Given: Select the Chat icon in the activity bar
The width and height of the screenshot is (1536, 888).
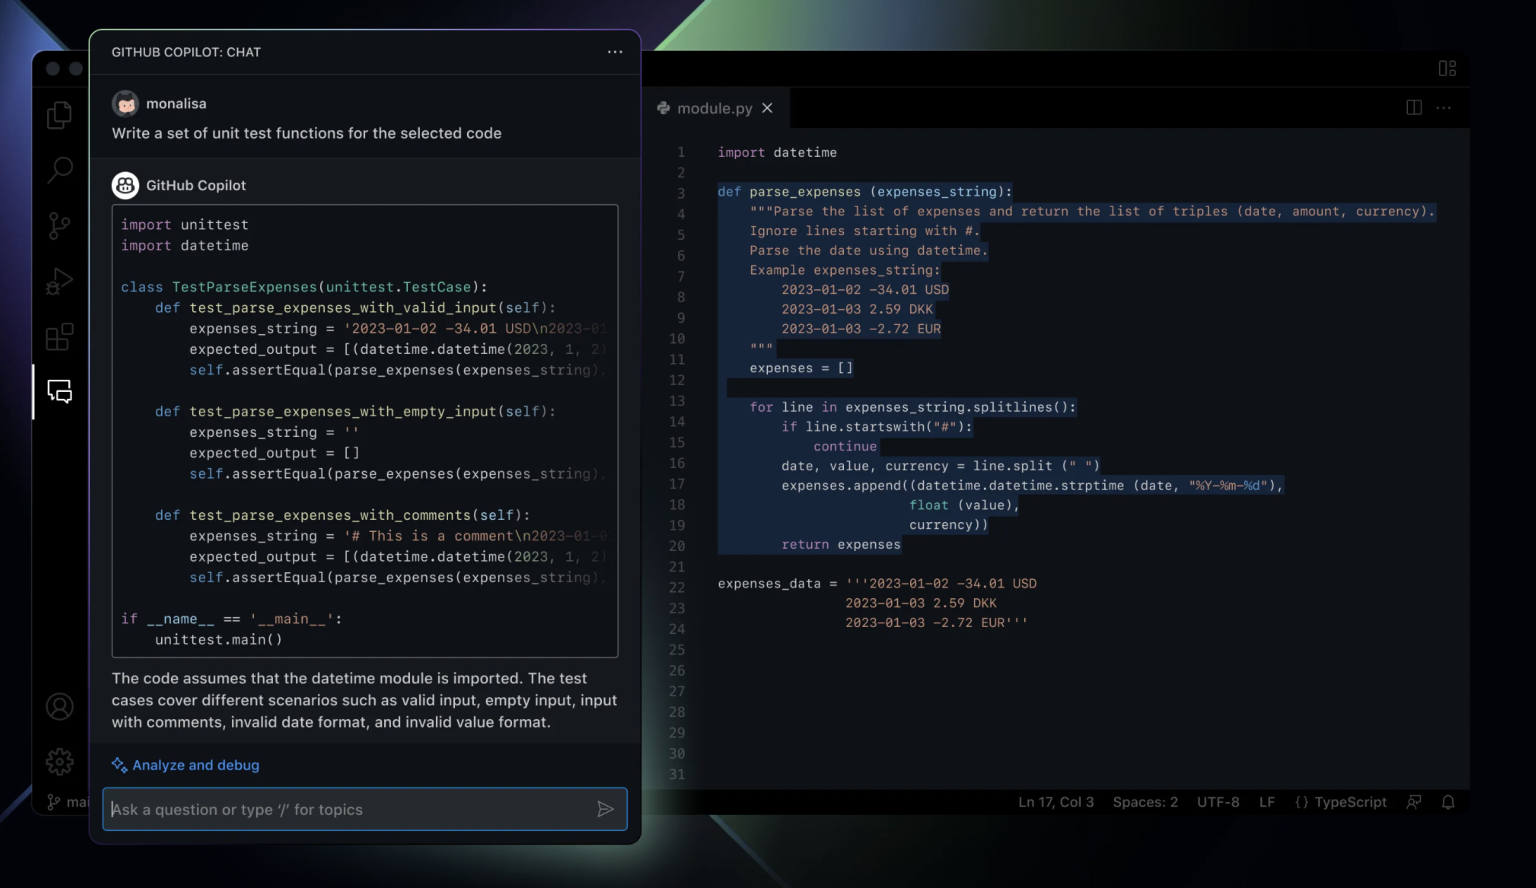Looking at the screenshot, I should point(59,392).
